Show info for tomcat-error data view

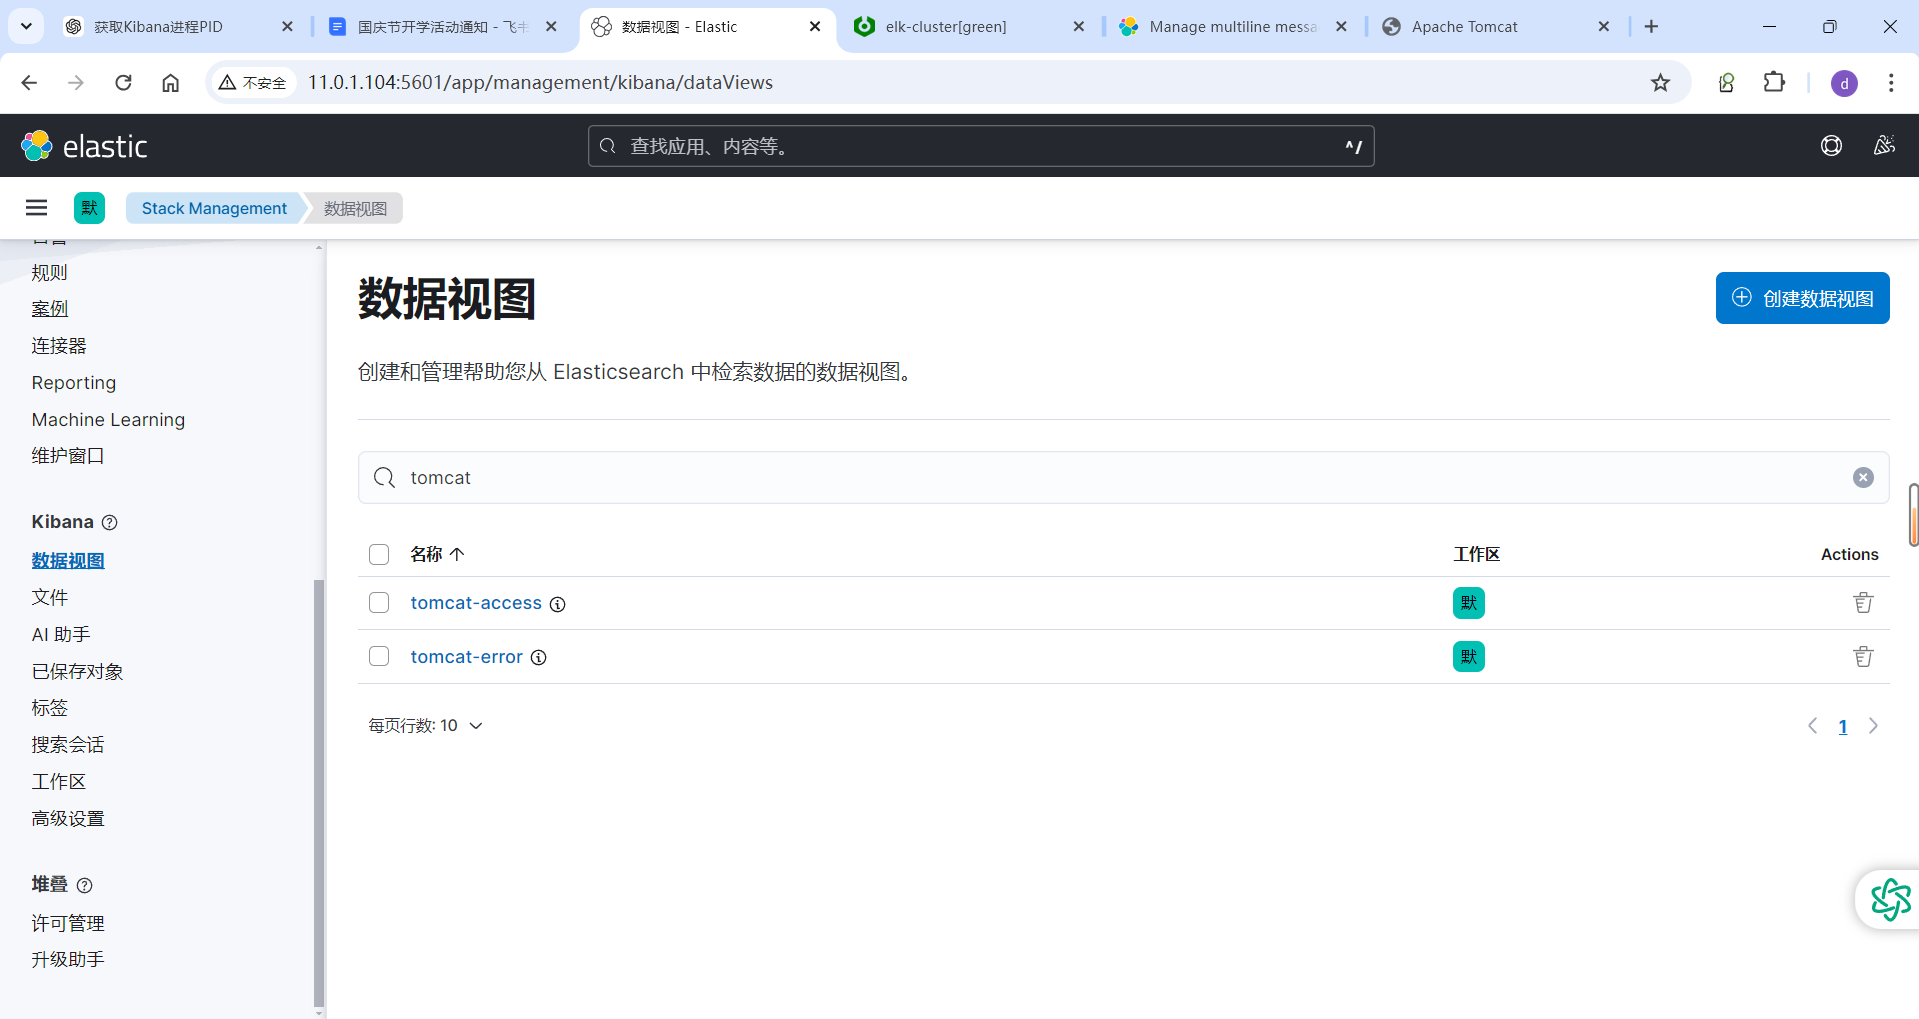tap(538, 658)
